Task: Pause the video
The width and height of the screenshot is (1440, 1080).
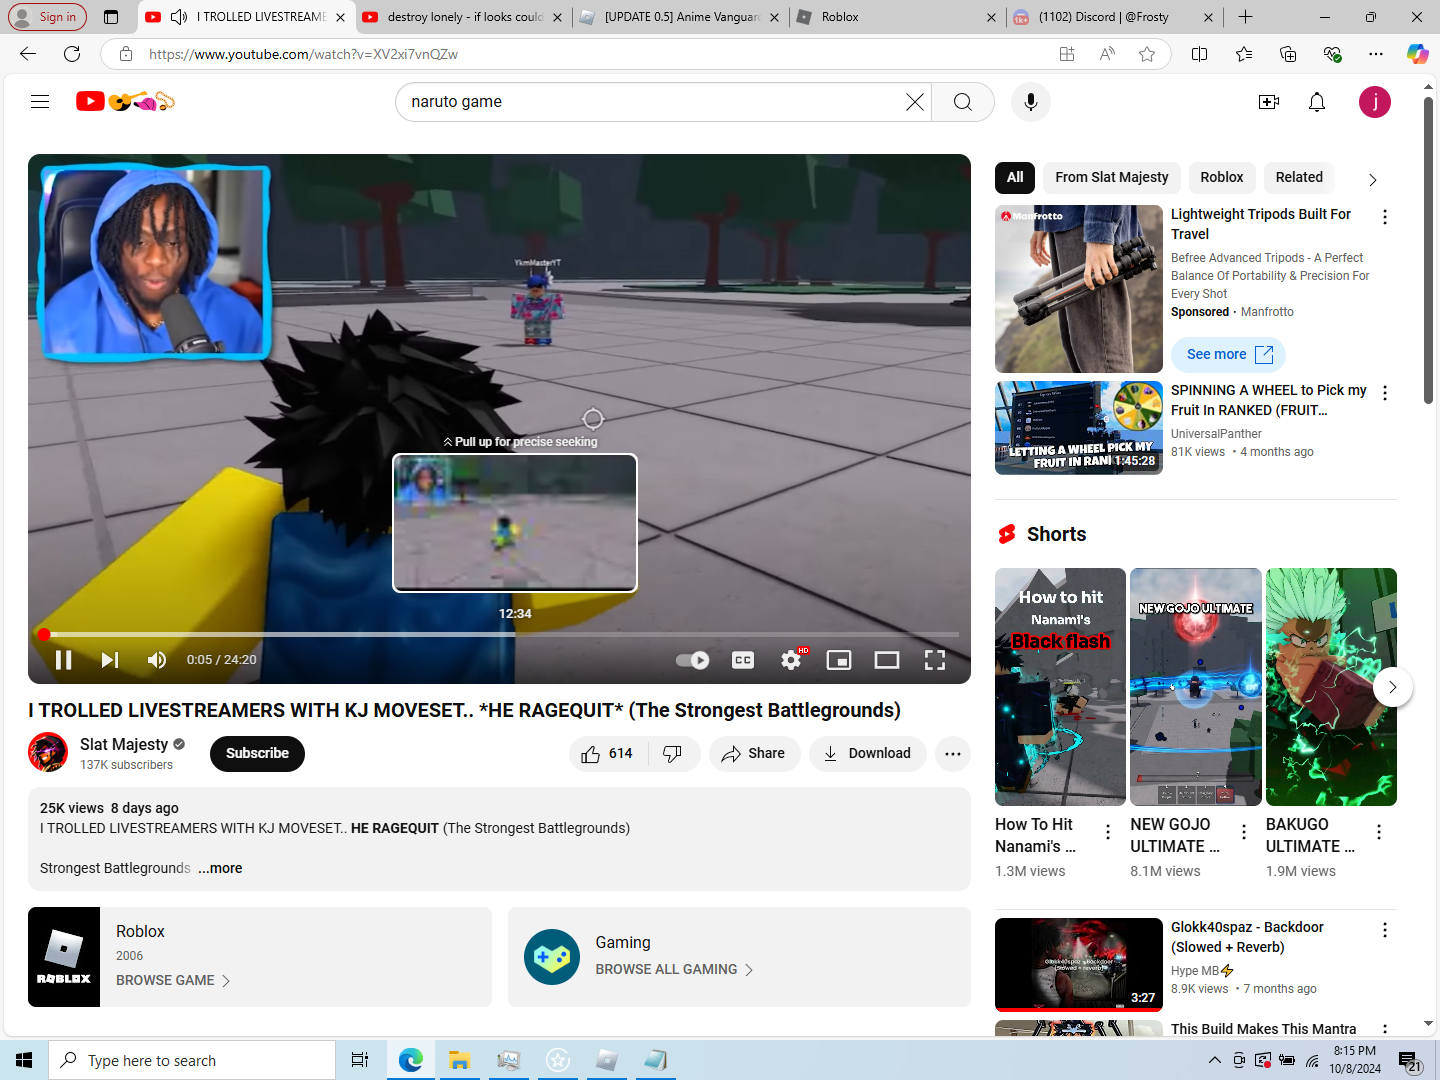Action: coord(63,660)
